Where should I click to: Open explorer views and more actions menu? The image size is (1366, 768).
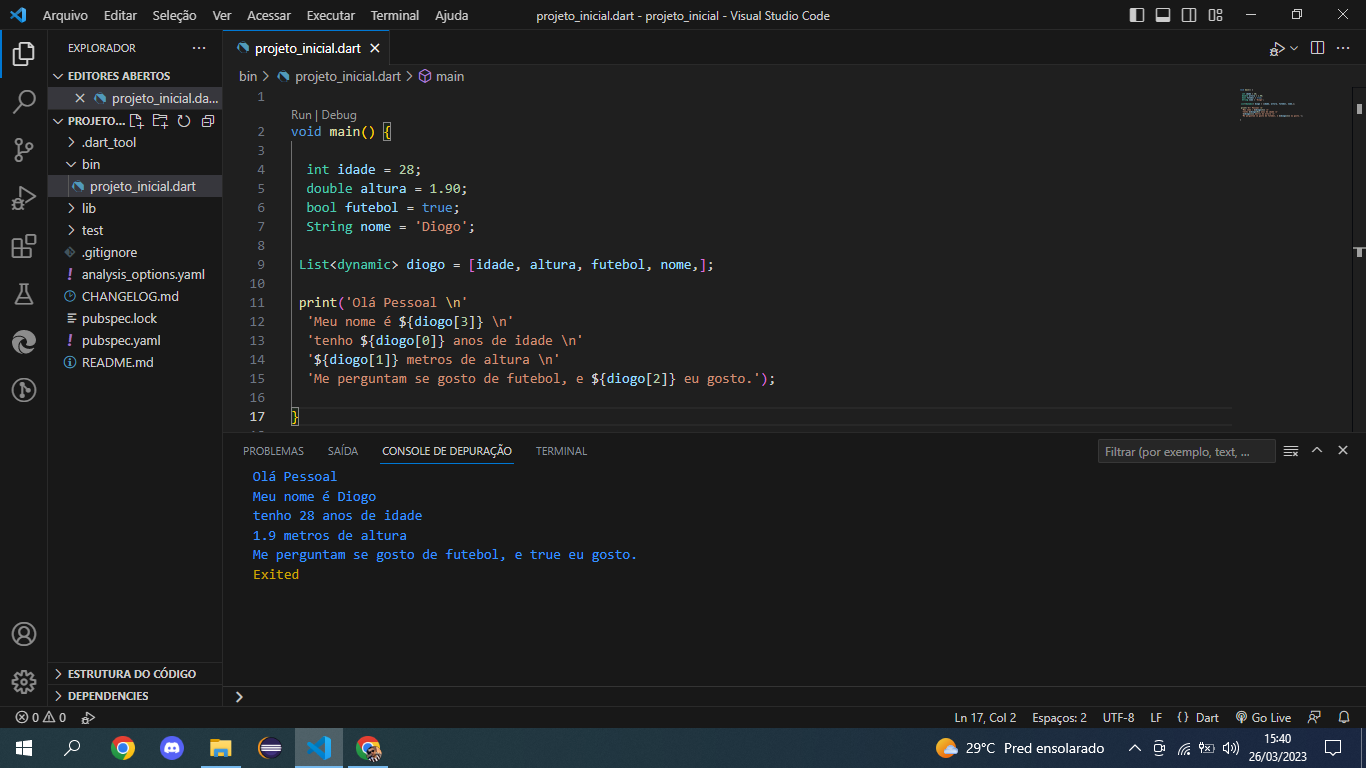point(199,48)
